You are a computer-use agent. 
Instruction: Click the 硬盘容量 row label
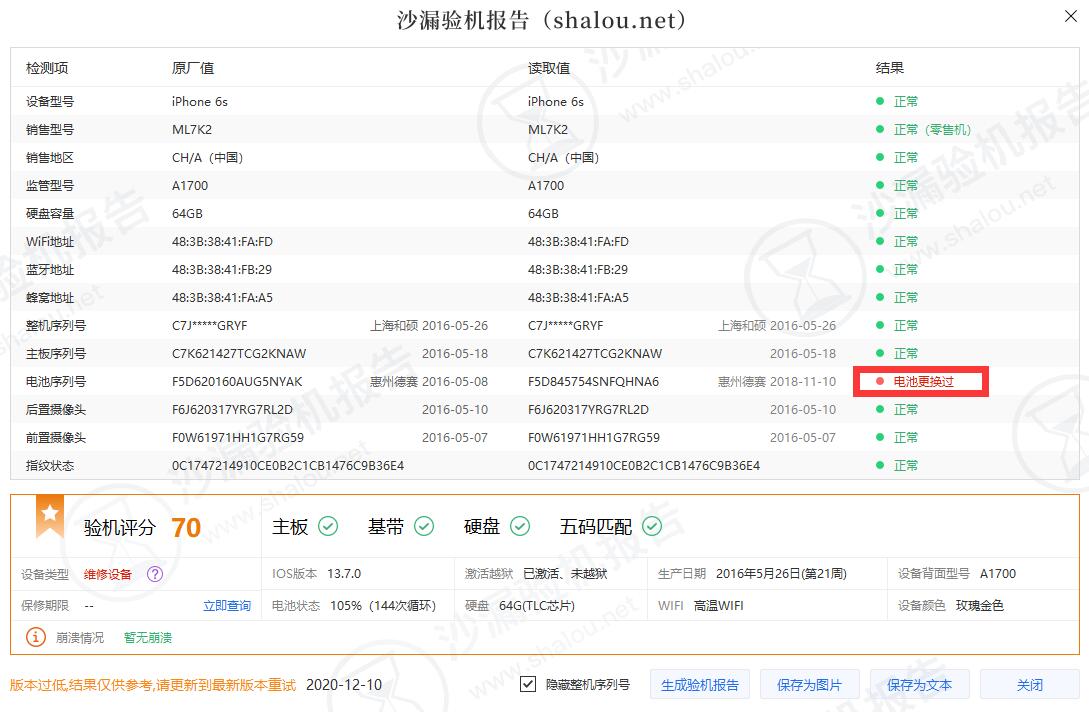tap(50, 214)
